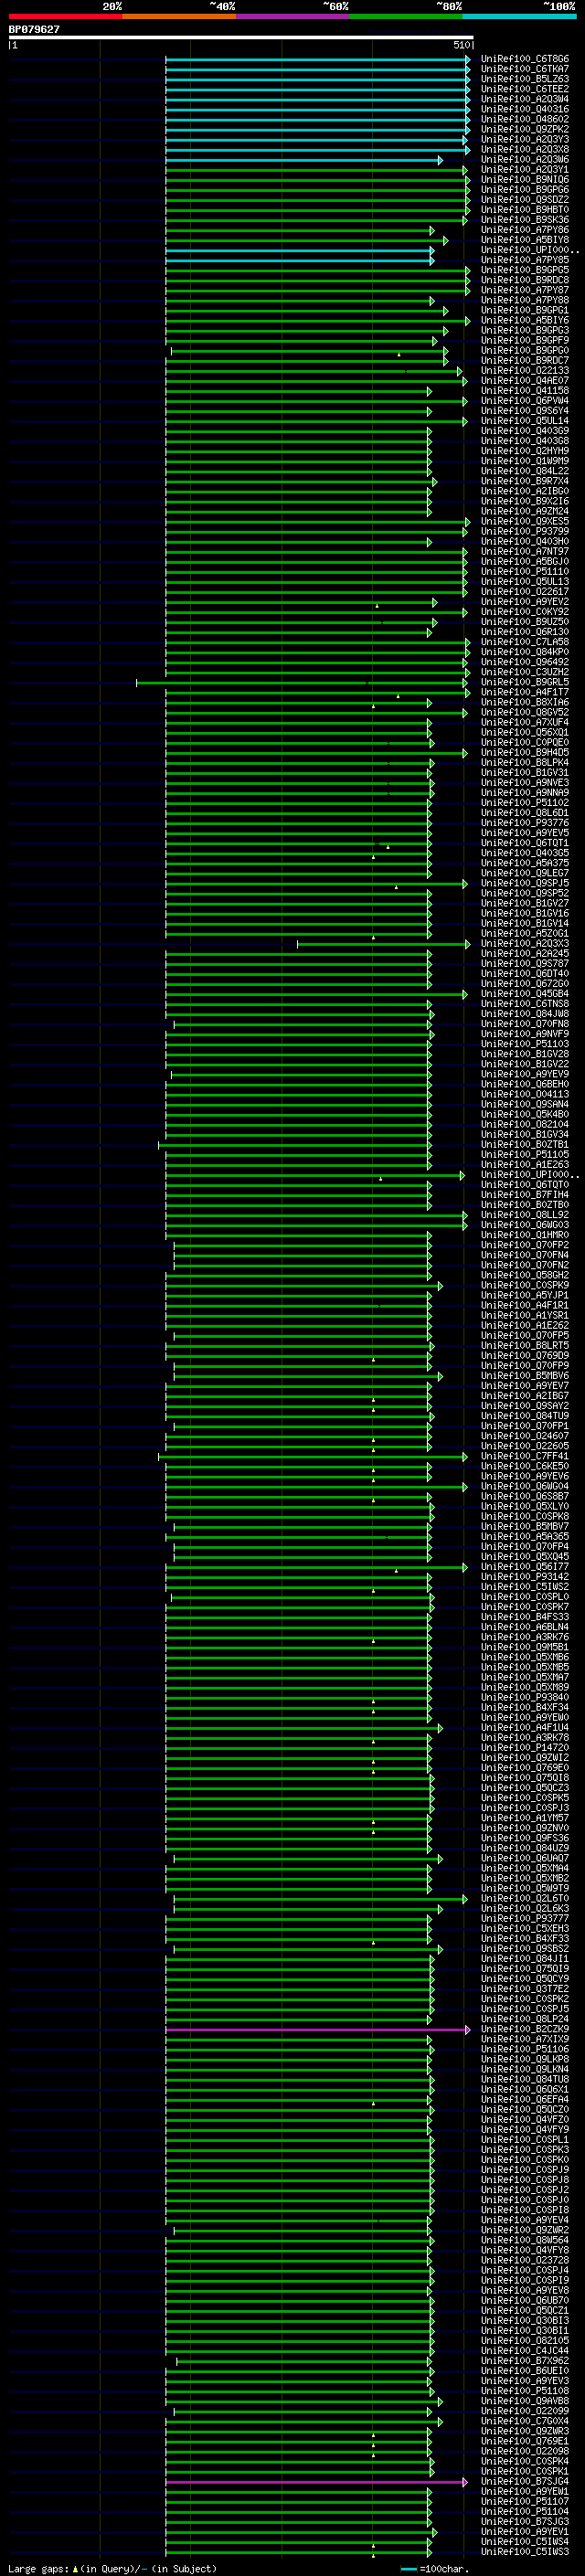Click the UniRef100_B5MBV6 hit label
The width and height of the screenshot is (585, 2576).
tap(525, 1376)
